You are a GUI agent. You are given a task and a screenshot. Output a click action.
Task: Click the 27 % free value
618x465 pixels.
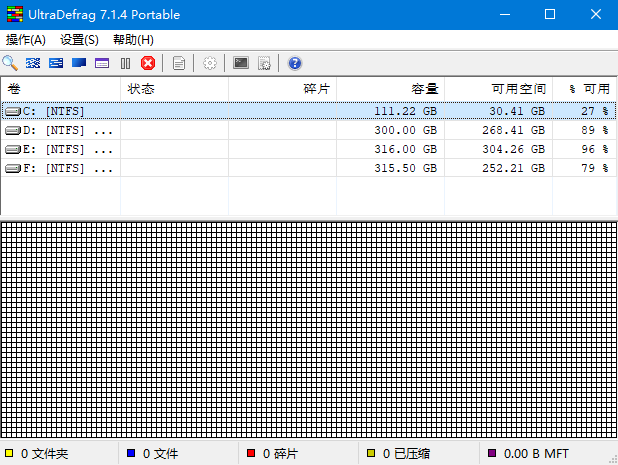tap(595, 111)
